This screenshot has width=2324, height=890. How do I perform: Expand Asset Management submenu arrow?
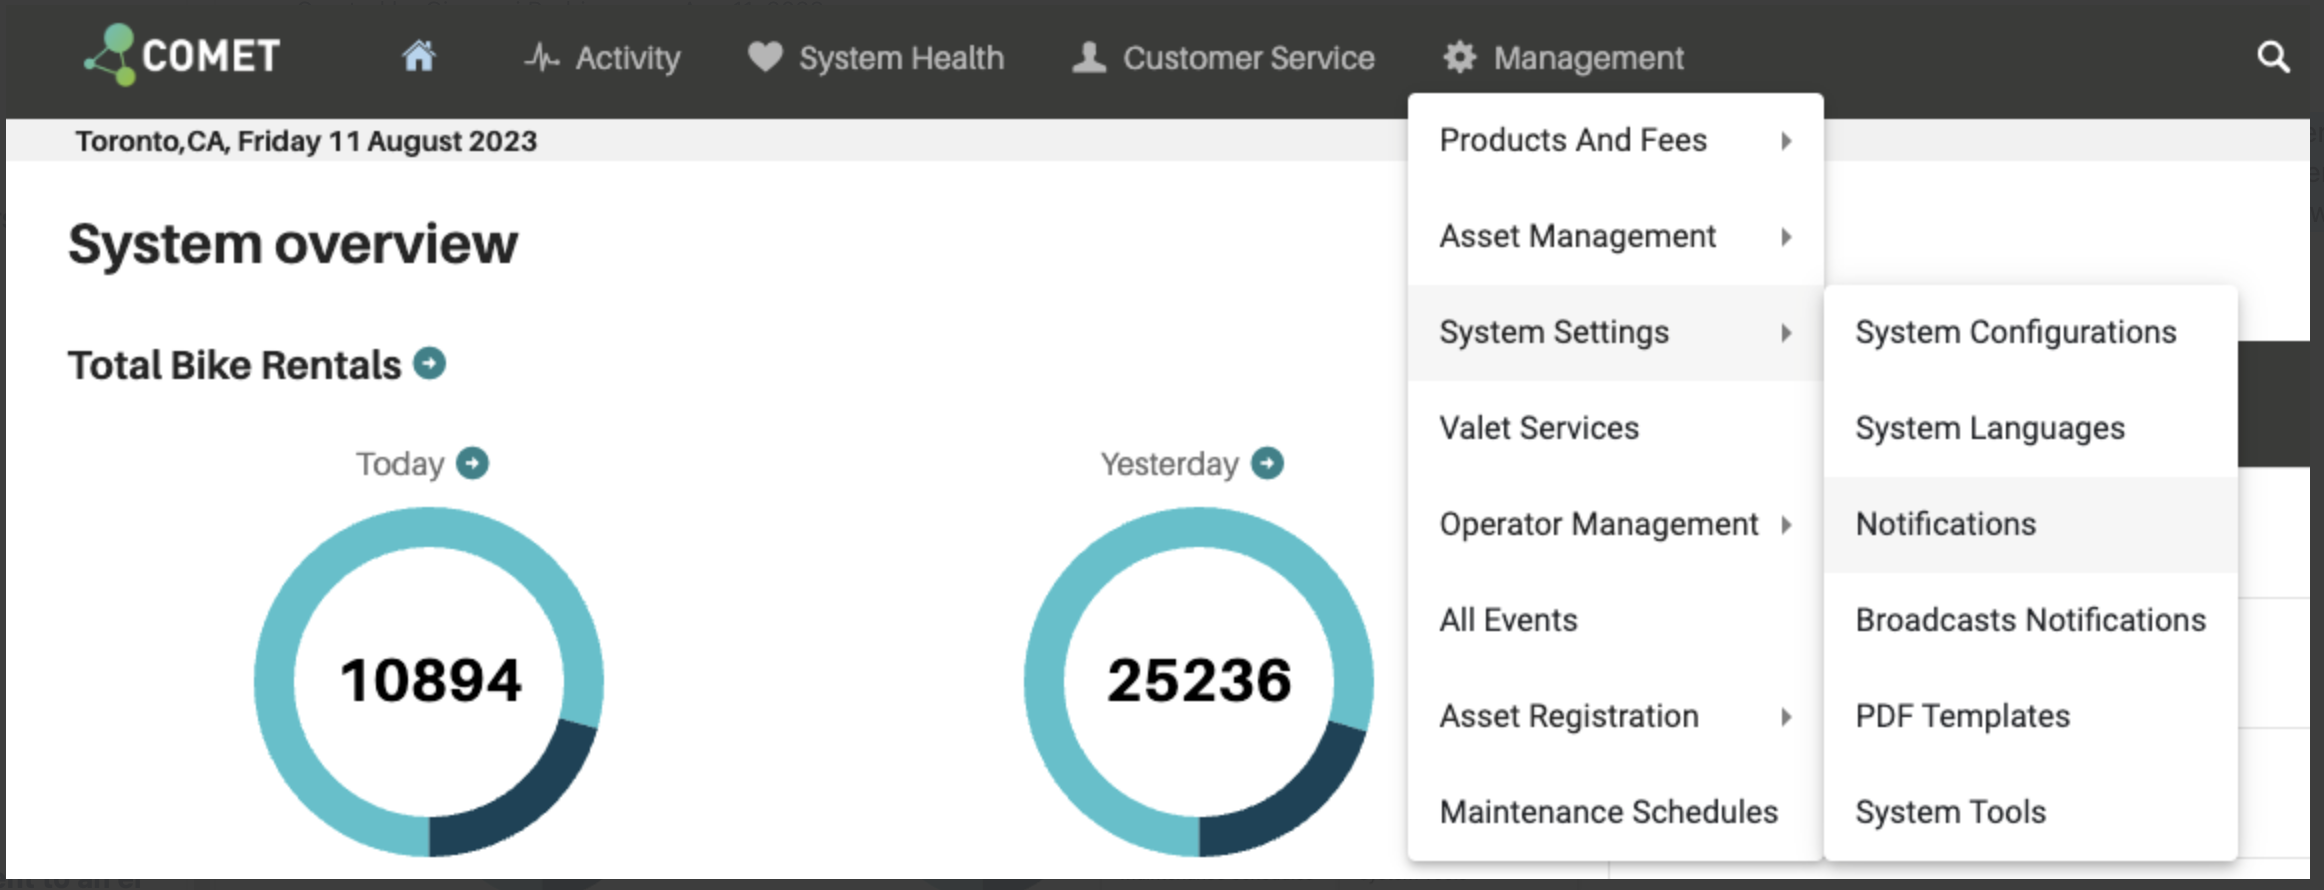click(1786, 237)
